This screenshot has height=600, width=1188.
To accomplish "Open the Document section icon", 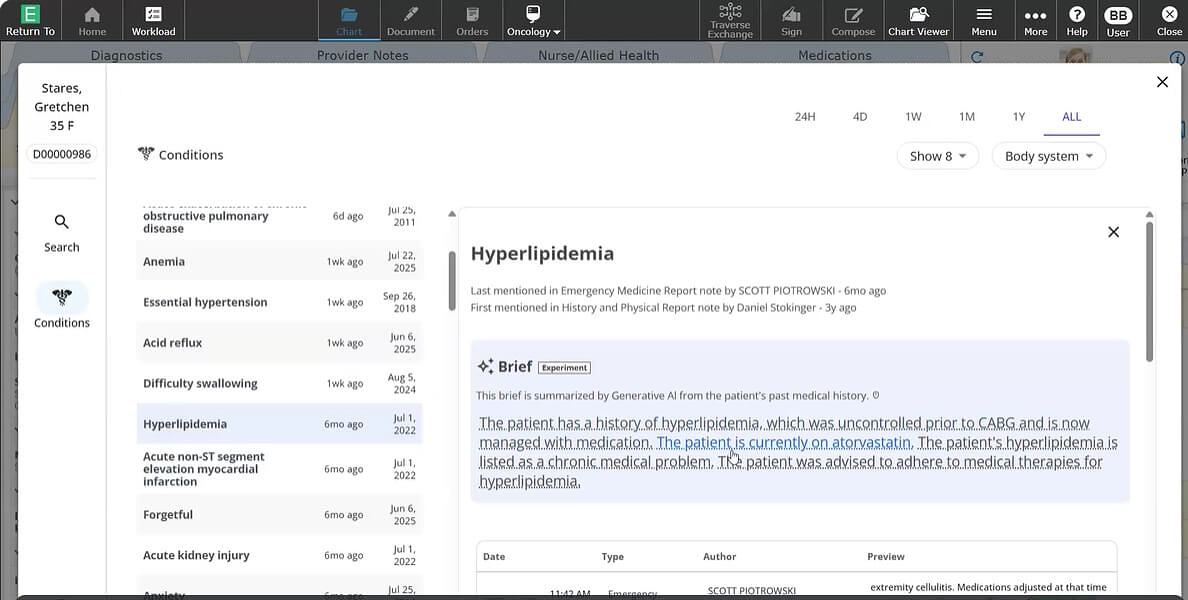I will pyautogui.click(x=411, y=20).
